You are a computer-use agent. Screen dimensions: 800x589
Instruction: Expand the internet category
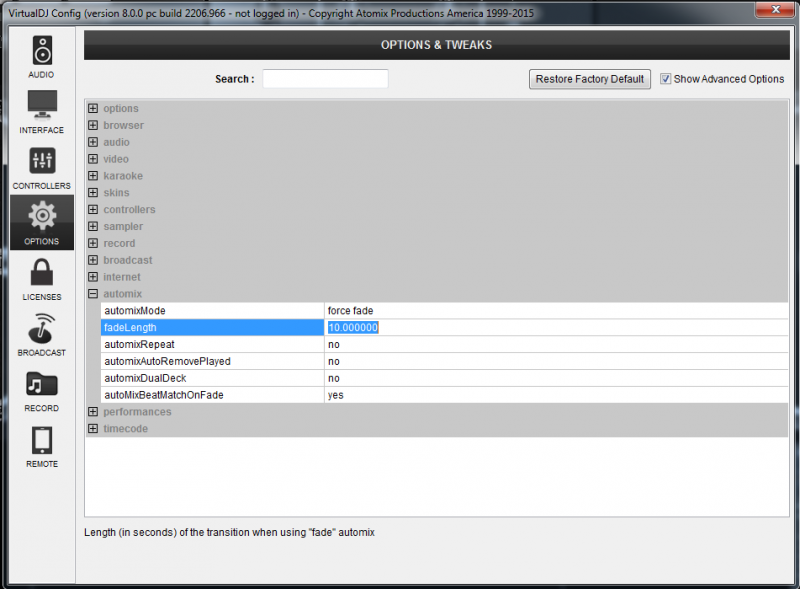point(93,277)
